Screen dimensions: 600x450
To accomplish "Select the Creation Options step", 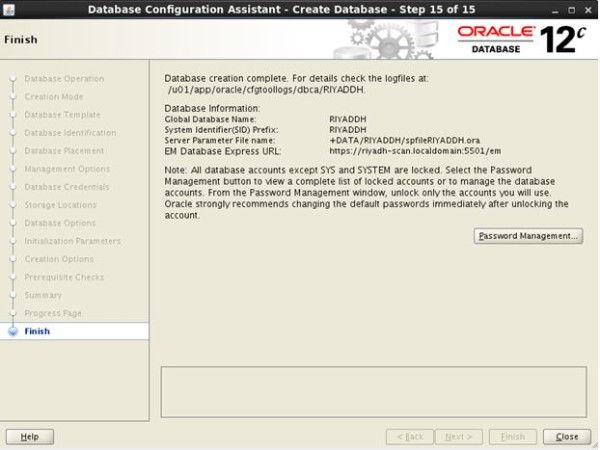I will pos(59,259).
